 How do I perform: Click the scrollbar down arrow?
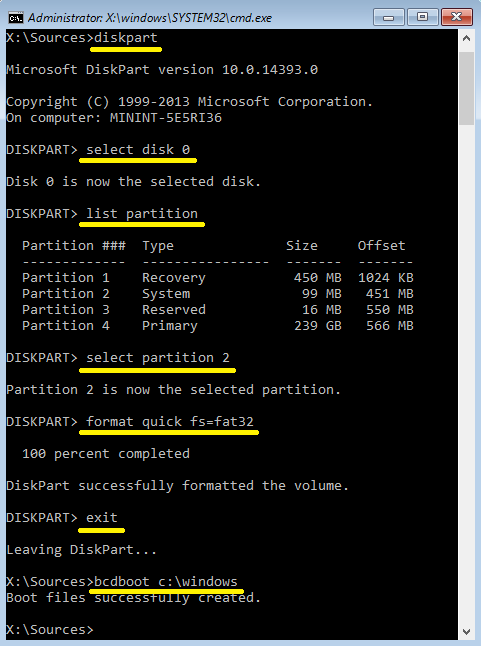tap(466, 631)
